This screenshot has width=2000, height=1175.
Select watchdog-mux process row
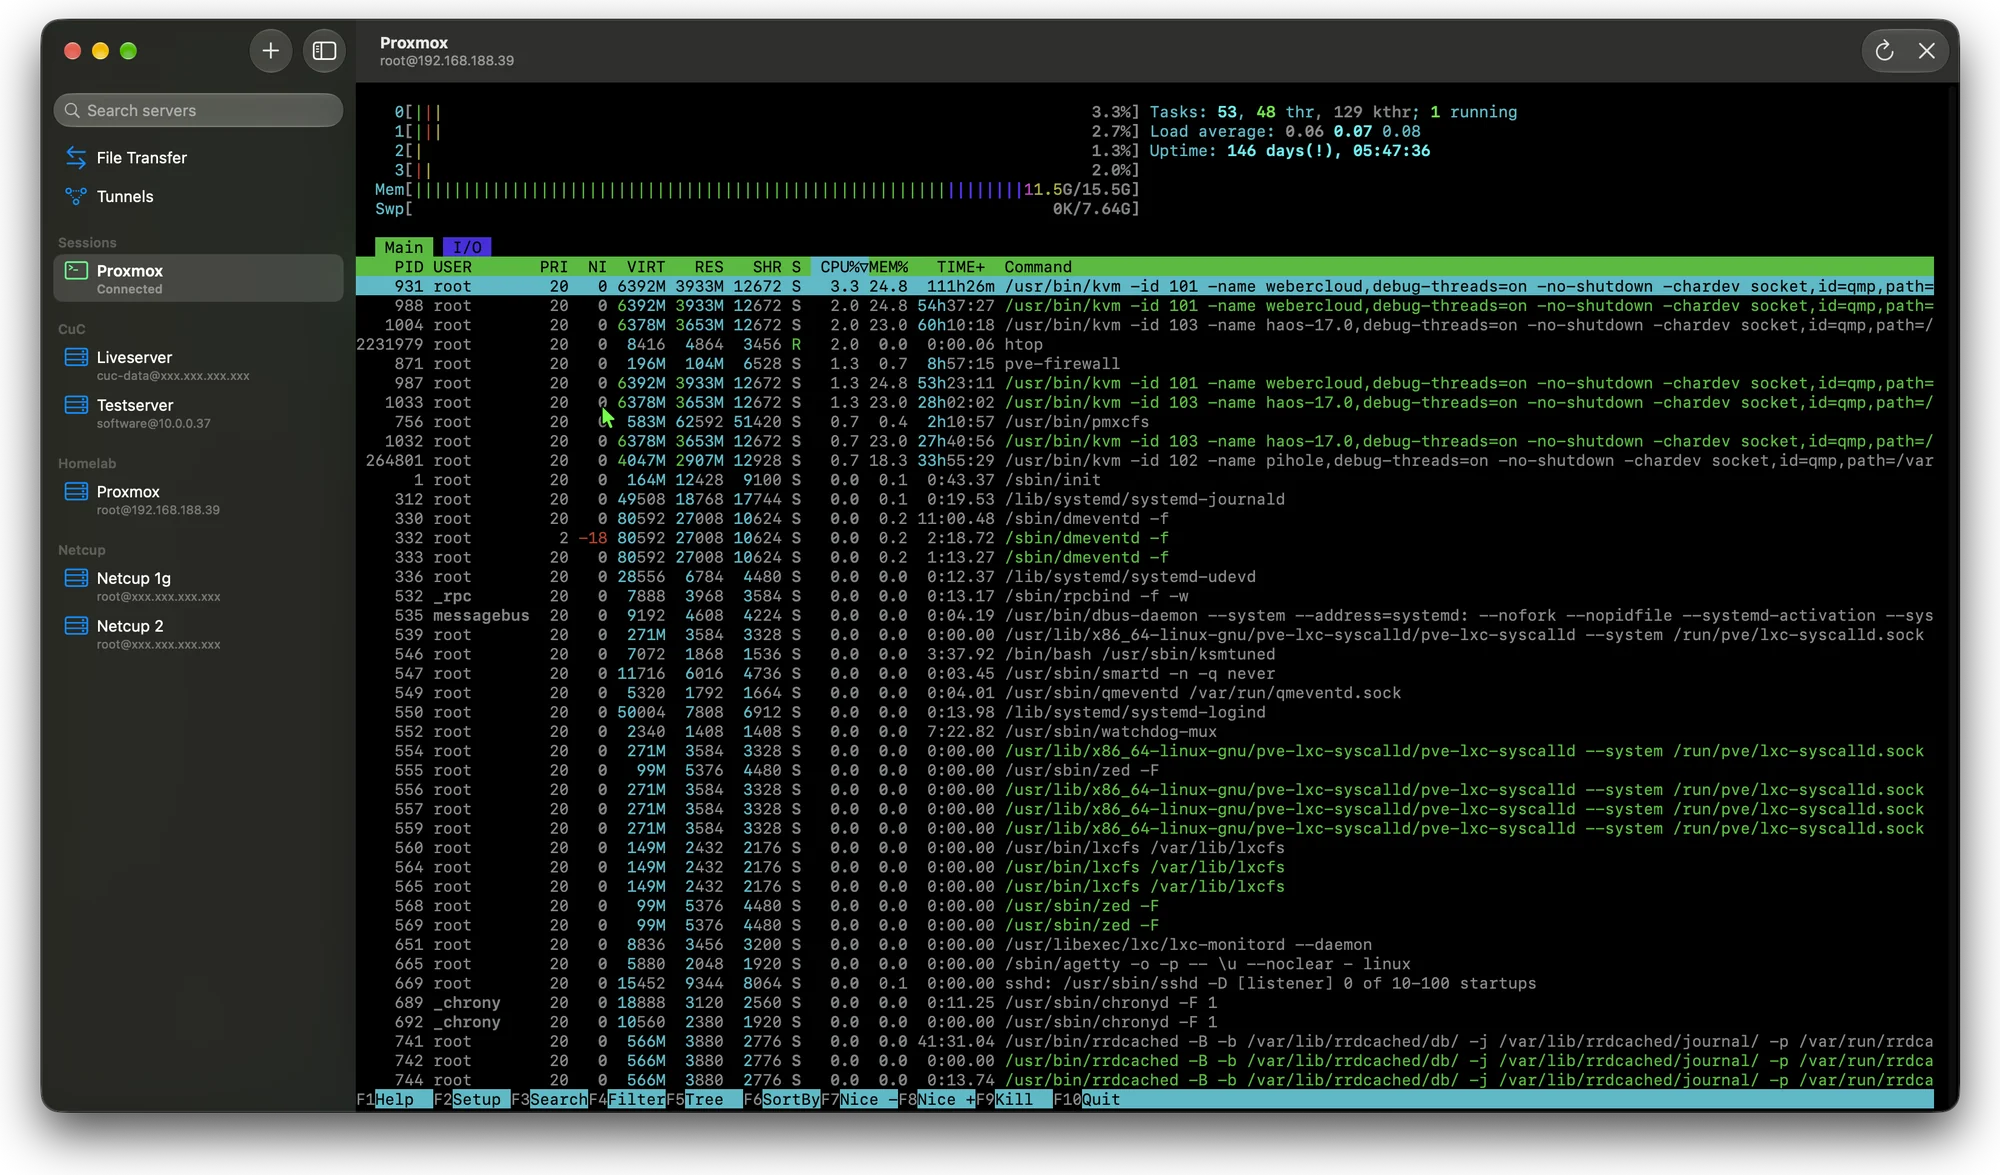point(1144,732)
